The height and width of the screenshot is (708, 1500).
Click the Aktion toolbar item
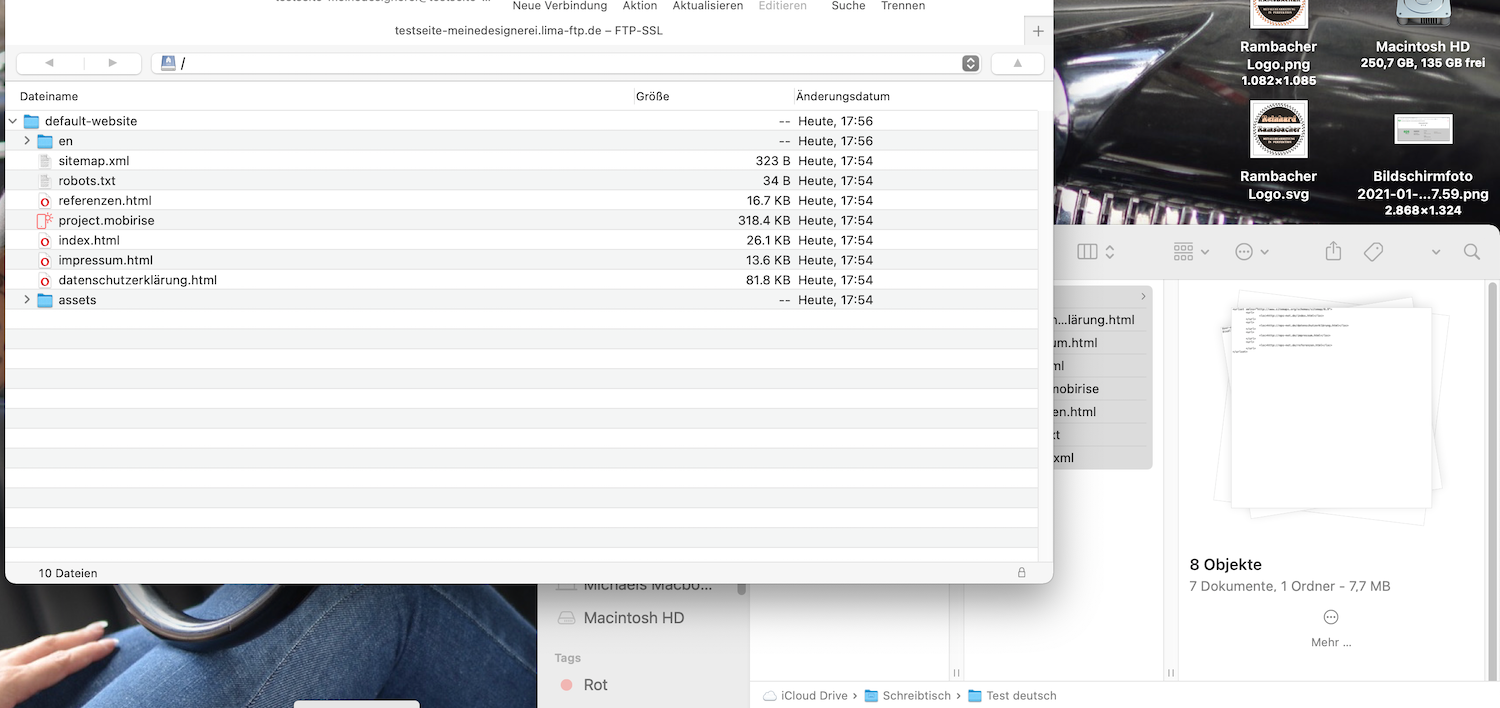[x=639, y=6]
